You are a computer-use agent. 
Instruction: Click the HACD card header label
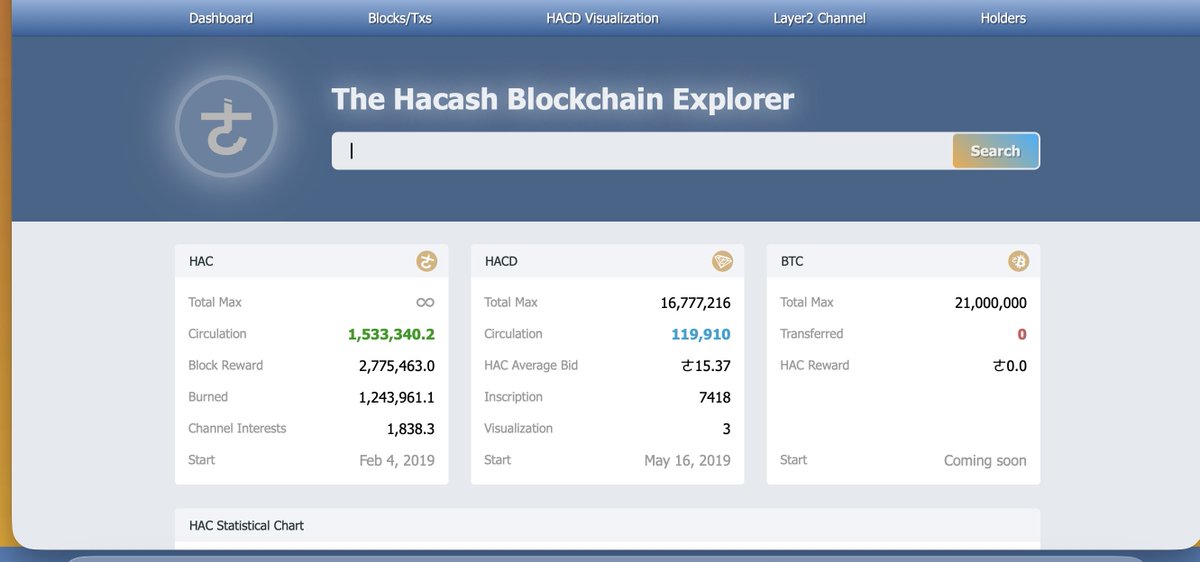click(501, 262)
